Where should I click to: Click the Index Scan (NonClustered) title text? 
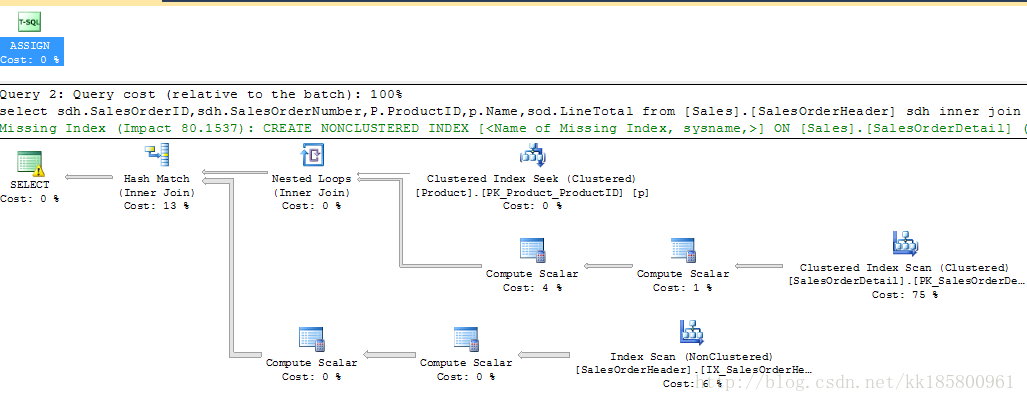point(691,357)
